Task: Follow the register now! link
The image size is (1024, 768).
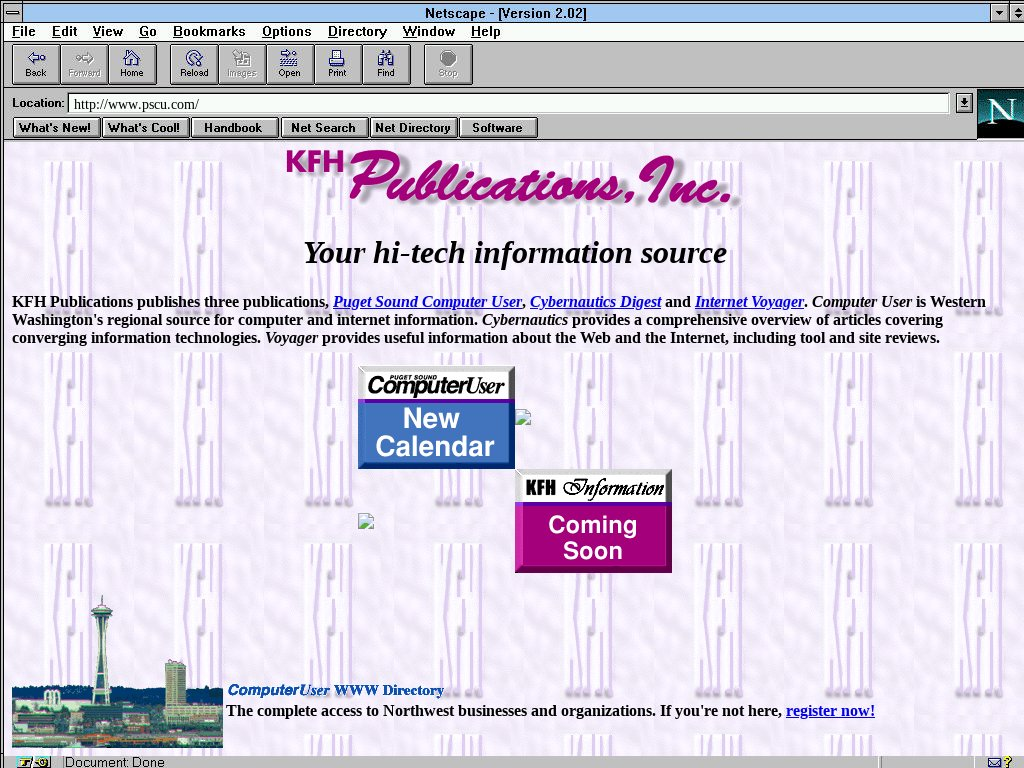Action: [830, 711]
